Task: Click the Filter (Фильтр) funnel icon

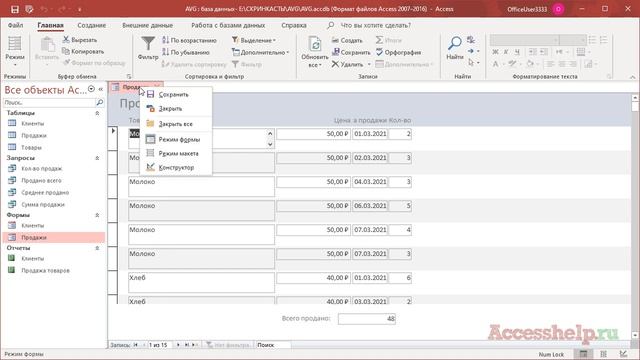Action: [148, 44]
